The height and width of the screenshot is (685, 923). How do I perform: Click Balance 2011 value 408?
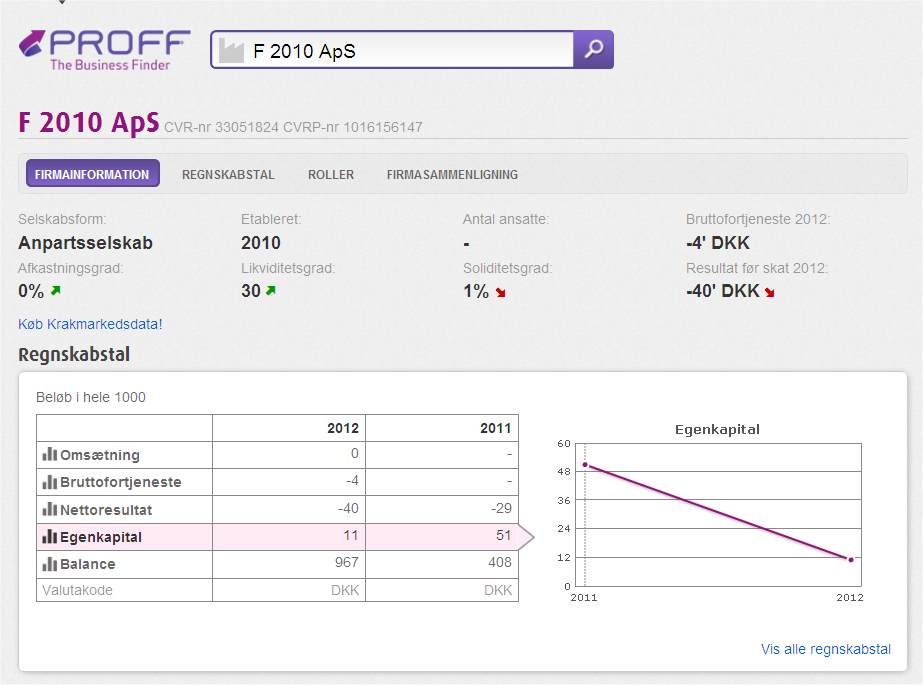point(500,562)
